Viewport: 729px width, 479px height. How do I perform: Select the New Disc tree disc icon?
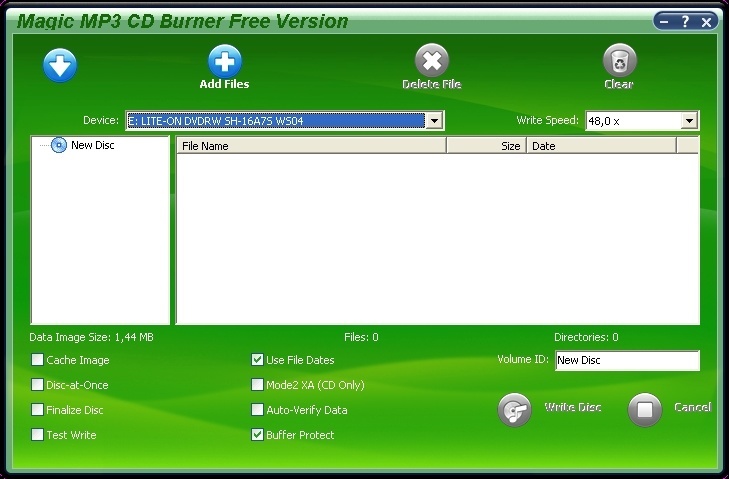tap(59, 145)
